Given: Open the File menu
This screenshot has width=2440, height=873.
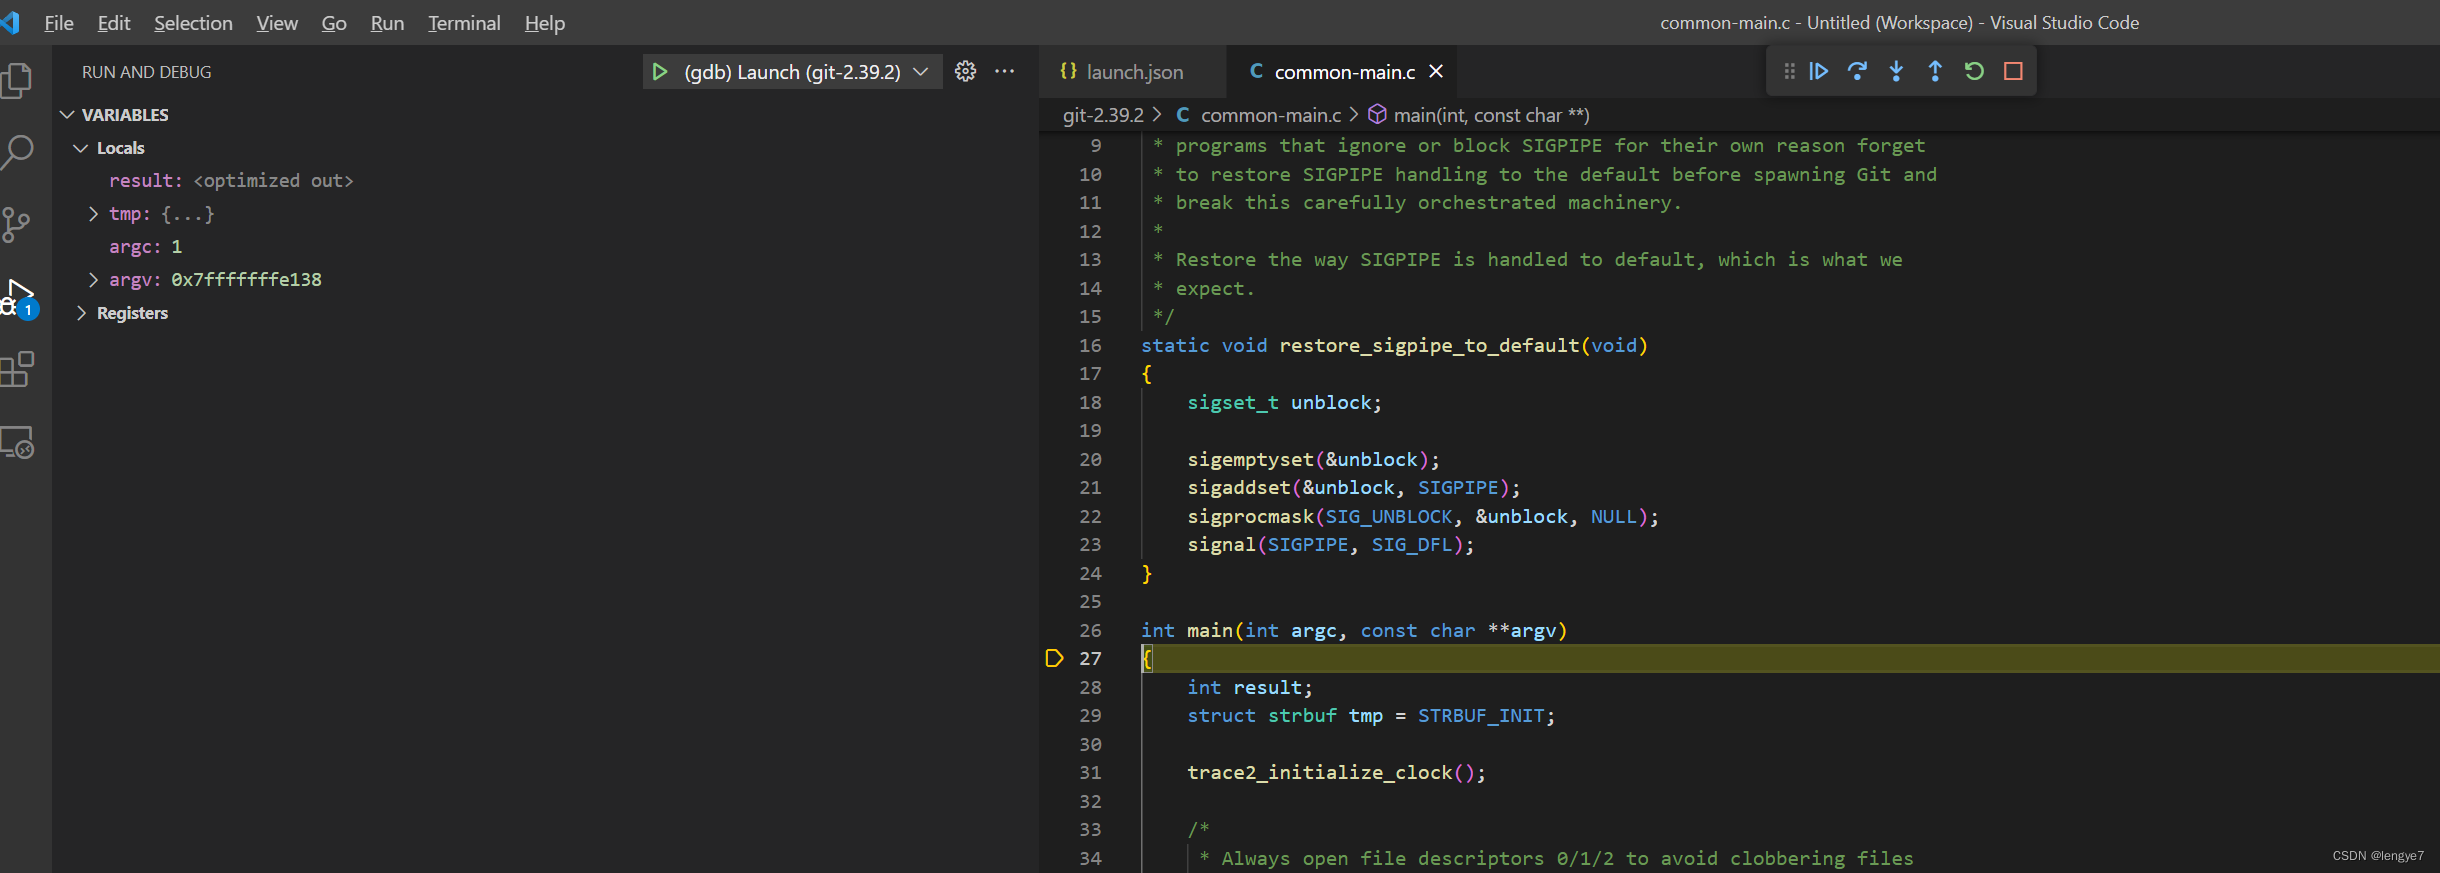Looking at the screenshot, I should pos(59,23).
